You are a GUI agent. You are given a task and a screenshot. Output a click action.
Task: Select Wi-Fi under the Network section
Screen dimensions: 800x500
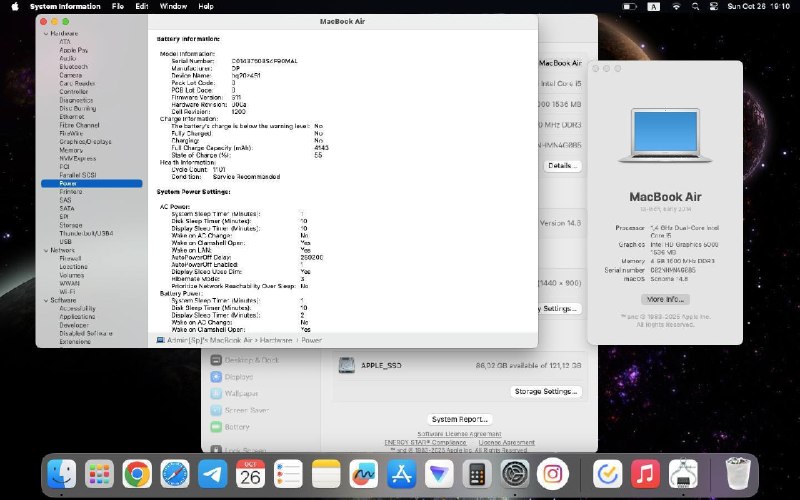coord(67,292)
